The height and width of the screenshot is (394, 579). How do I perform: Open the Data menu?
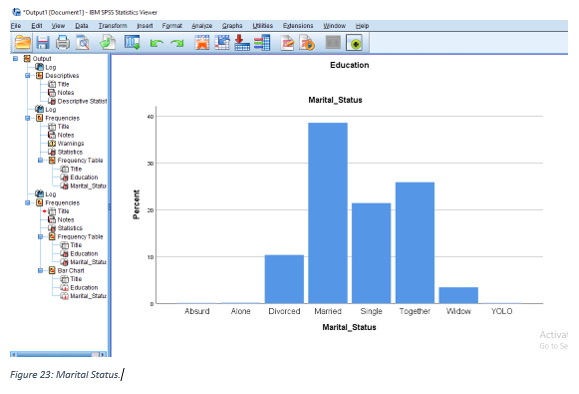pyautogui.click(x=82, y=25)
